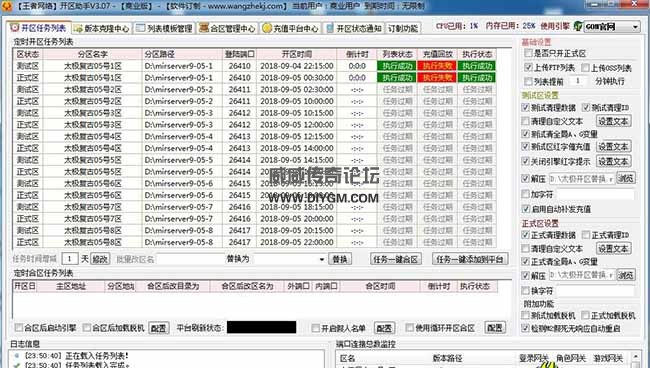Image resolution: width=650 pixels, height=368 pixels.
Task: Switch to the 开区任务列表 tab
Action: [39, 28]
